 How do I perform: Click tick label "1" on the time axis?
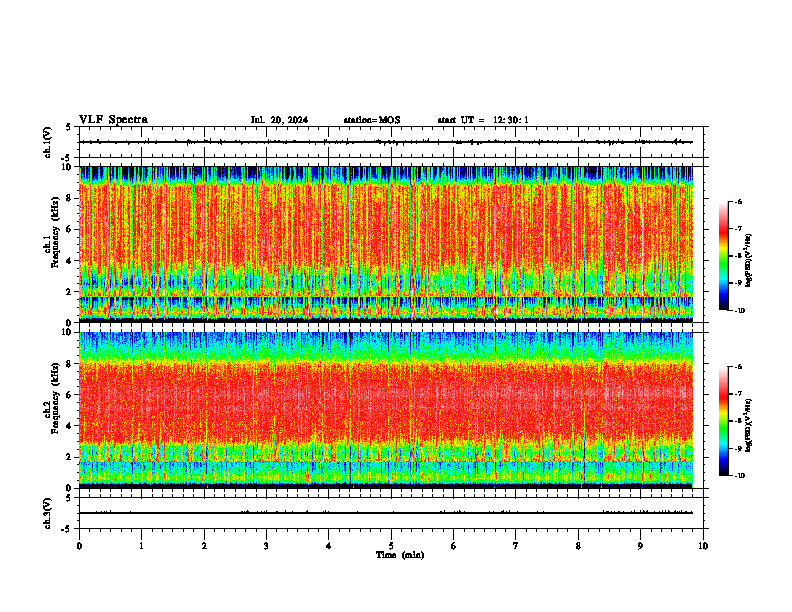pyautogui.click(x=141, y=546)
